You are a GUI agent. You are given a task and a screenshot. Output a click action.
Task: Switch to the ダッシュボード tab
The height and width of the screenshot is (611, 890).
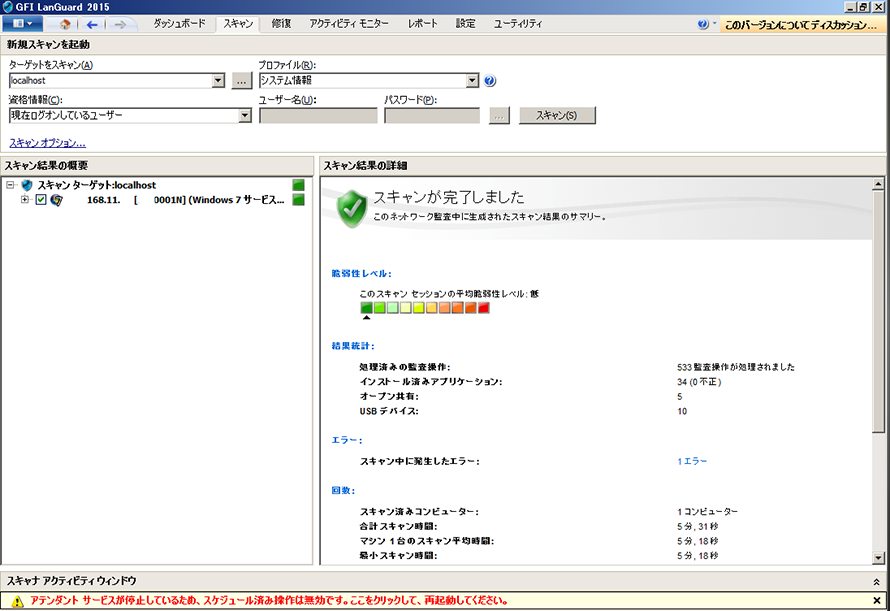[179, 24]
